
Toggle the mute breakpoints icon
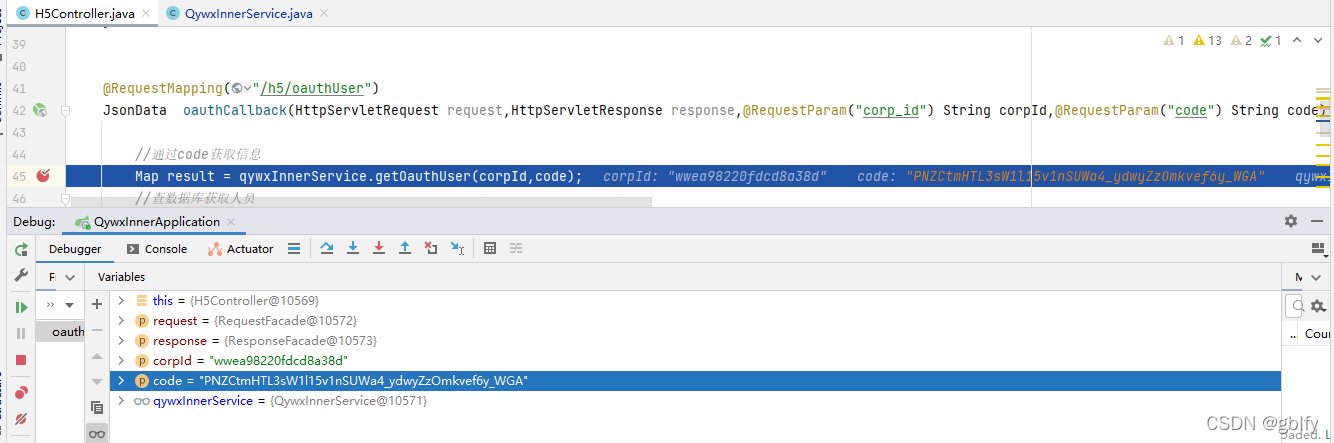[21, 419]
